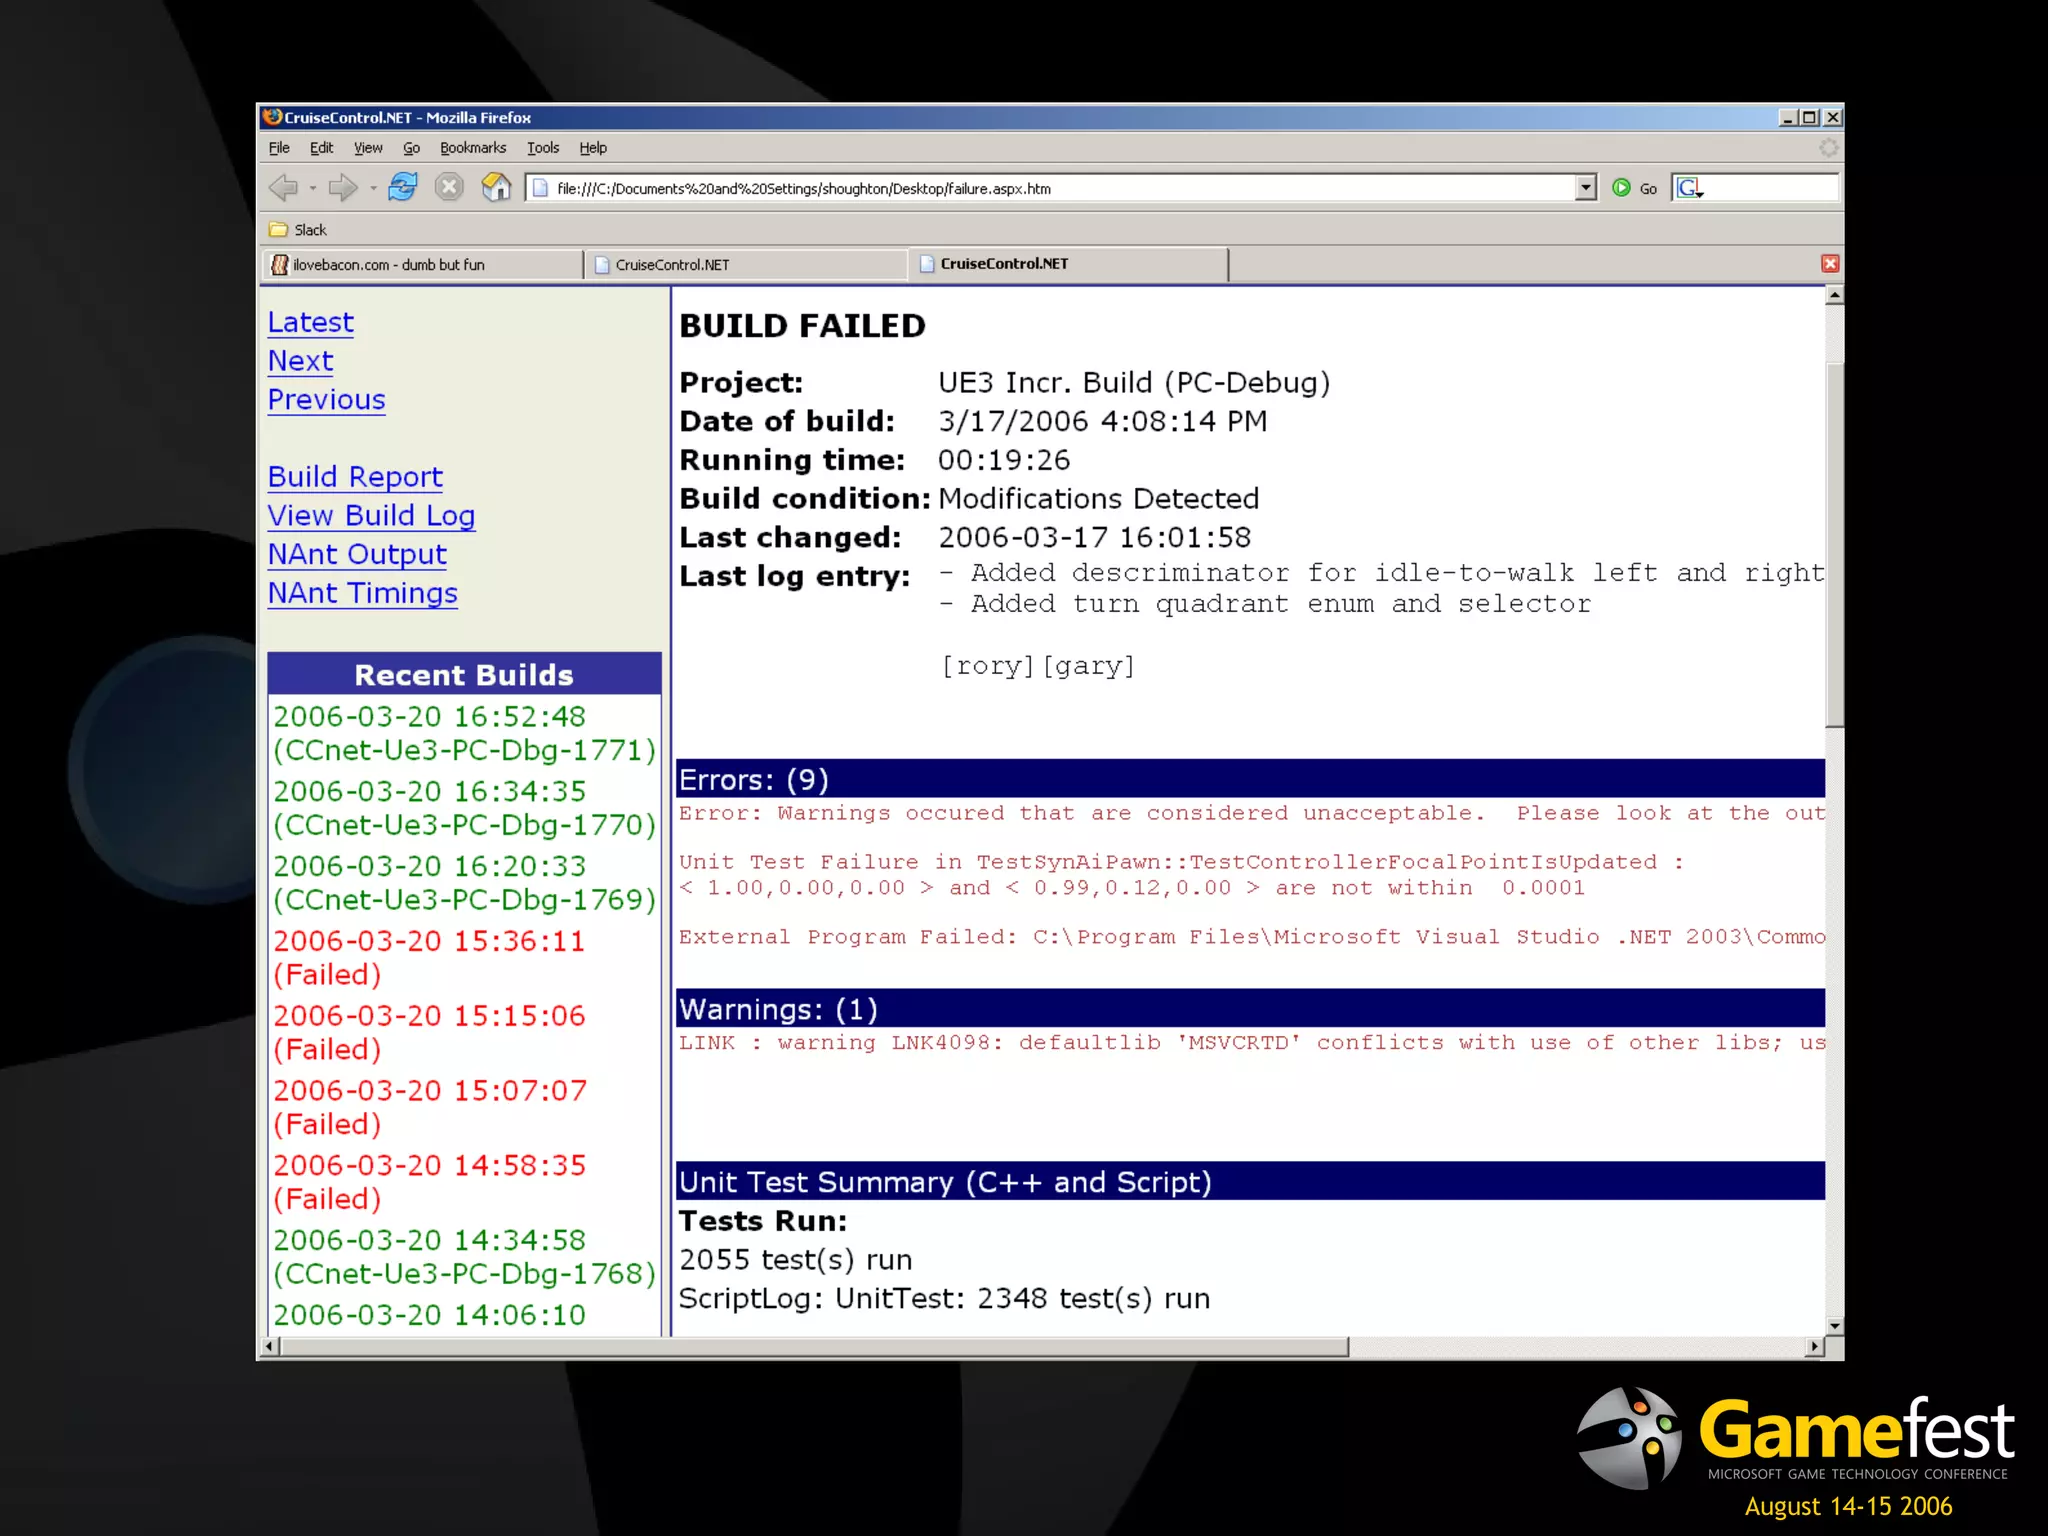Go to the Home page icon
The width and height of the screenshot is (2048, 1536).
[496, 187]
